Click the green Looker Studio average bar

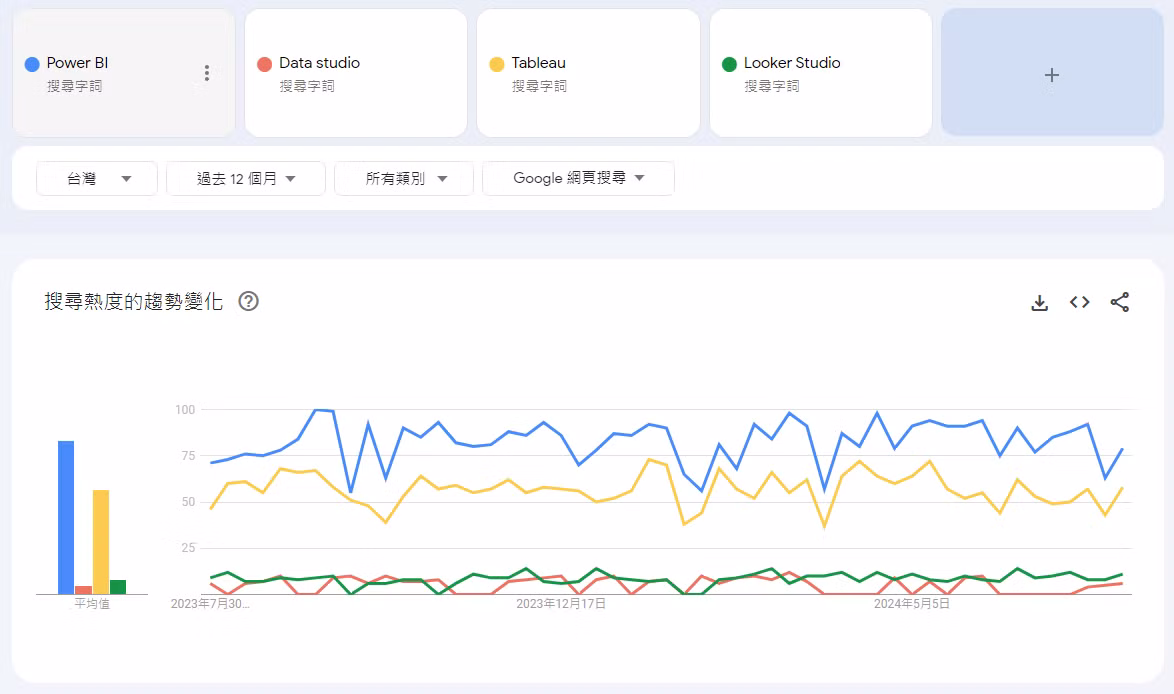118,587
